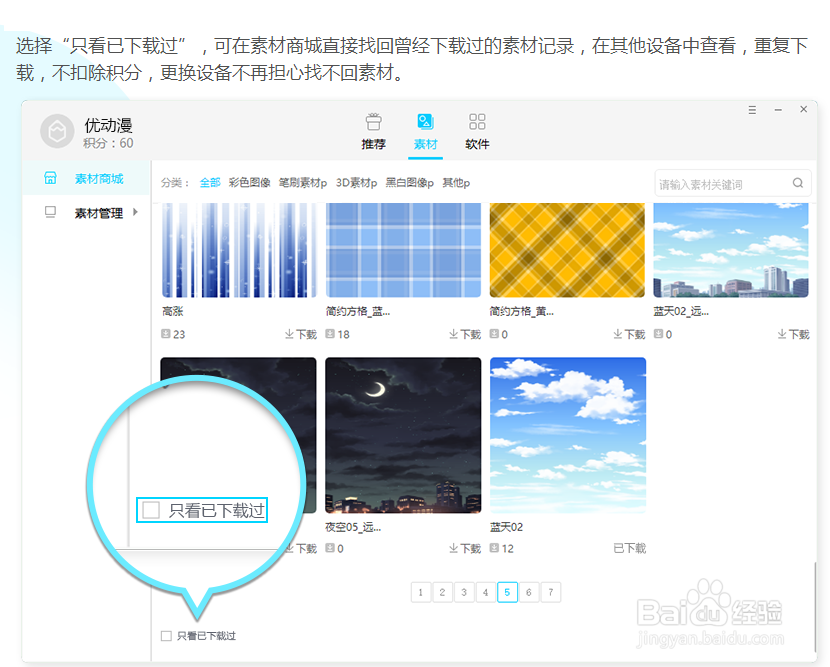This screenshot has height=667, width=830.
Task: Open the blue plaid 简约方格_蓝 thumbnail
Action: click(403, 250)
